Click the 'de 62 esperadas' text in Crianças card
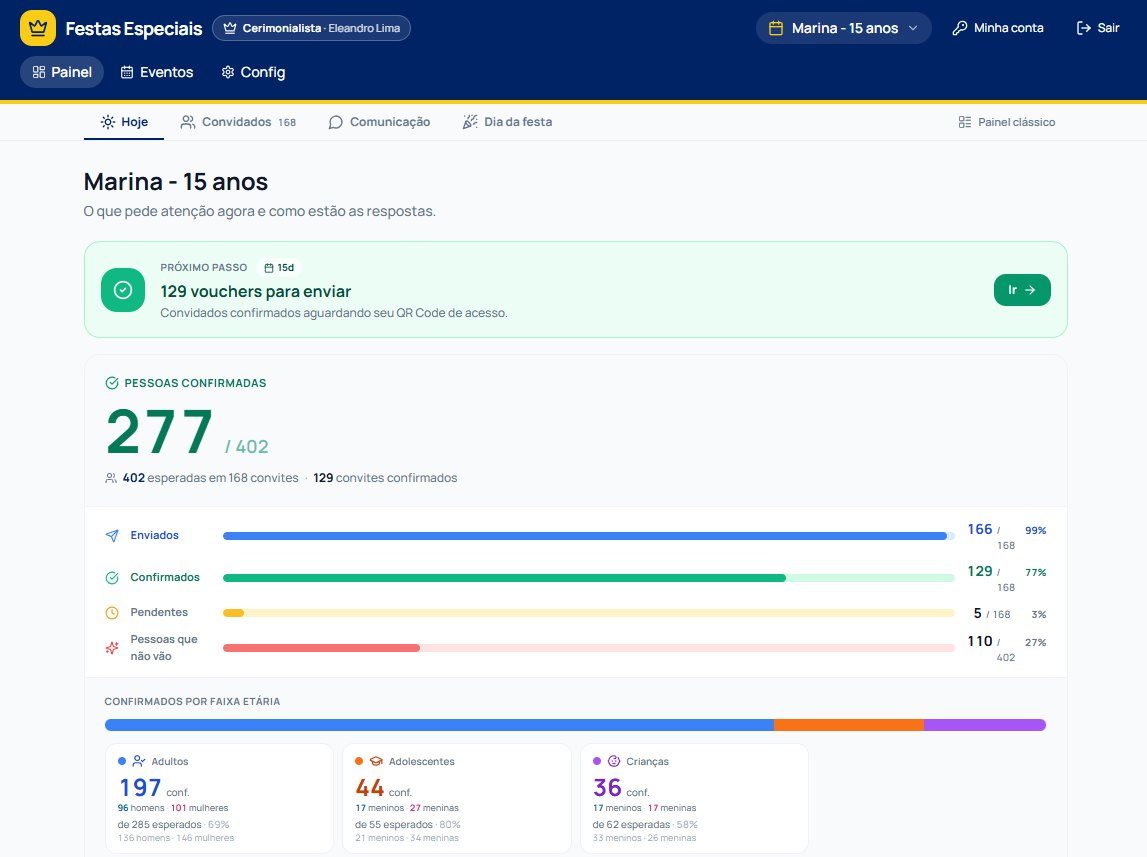The width and height of the screenshot is (1147, 857). (631, 825)
